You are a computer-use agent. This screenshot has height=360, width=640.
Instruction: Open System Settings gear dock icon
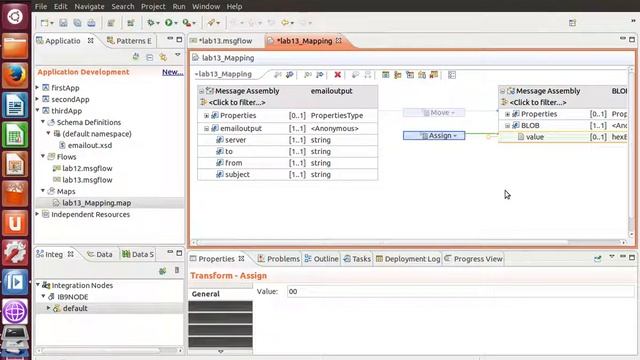(x=15, y=252)
